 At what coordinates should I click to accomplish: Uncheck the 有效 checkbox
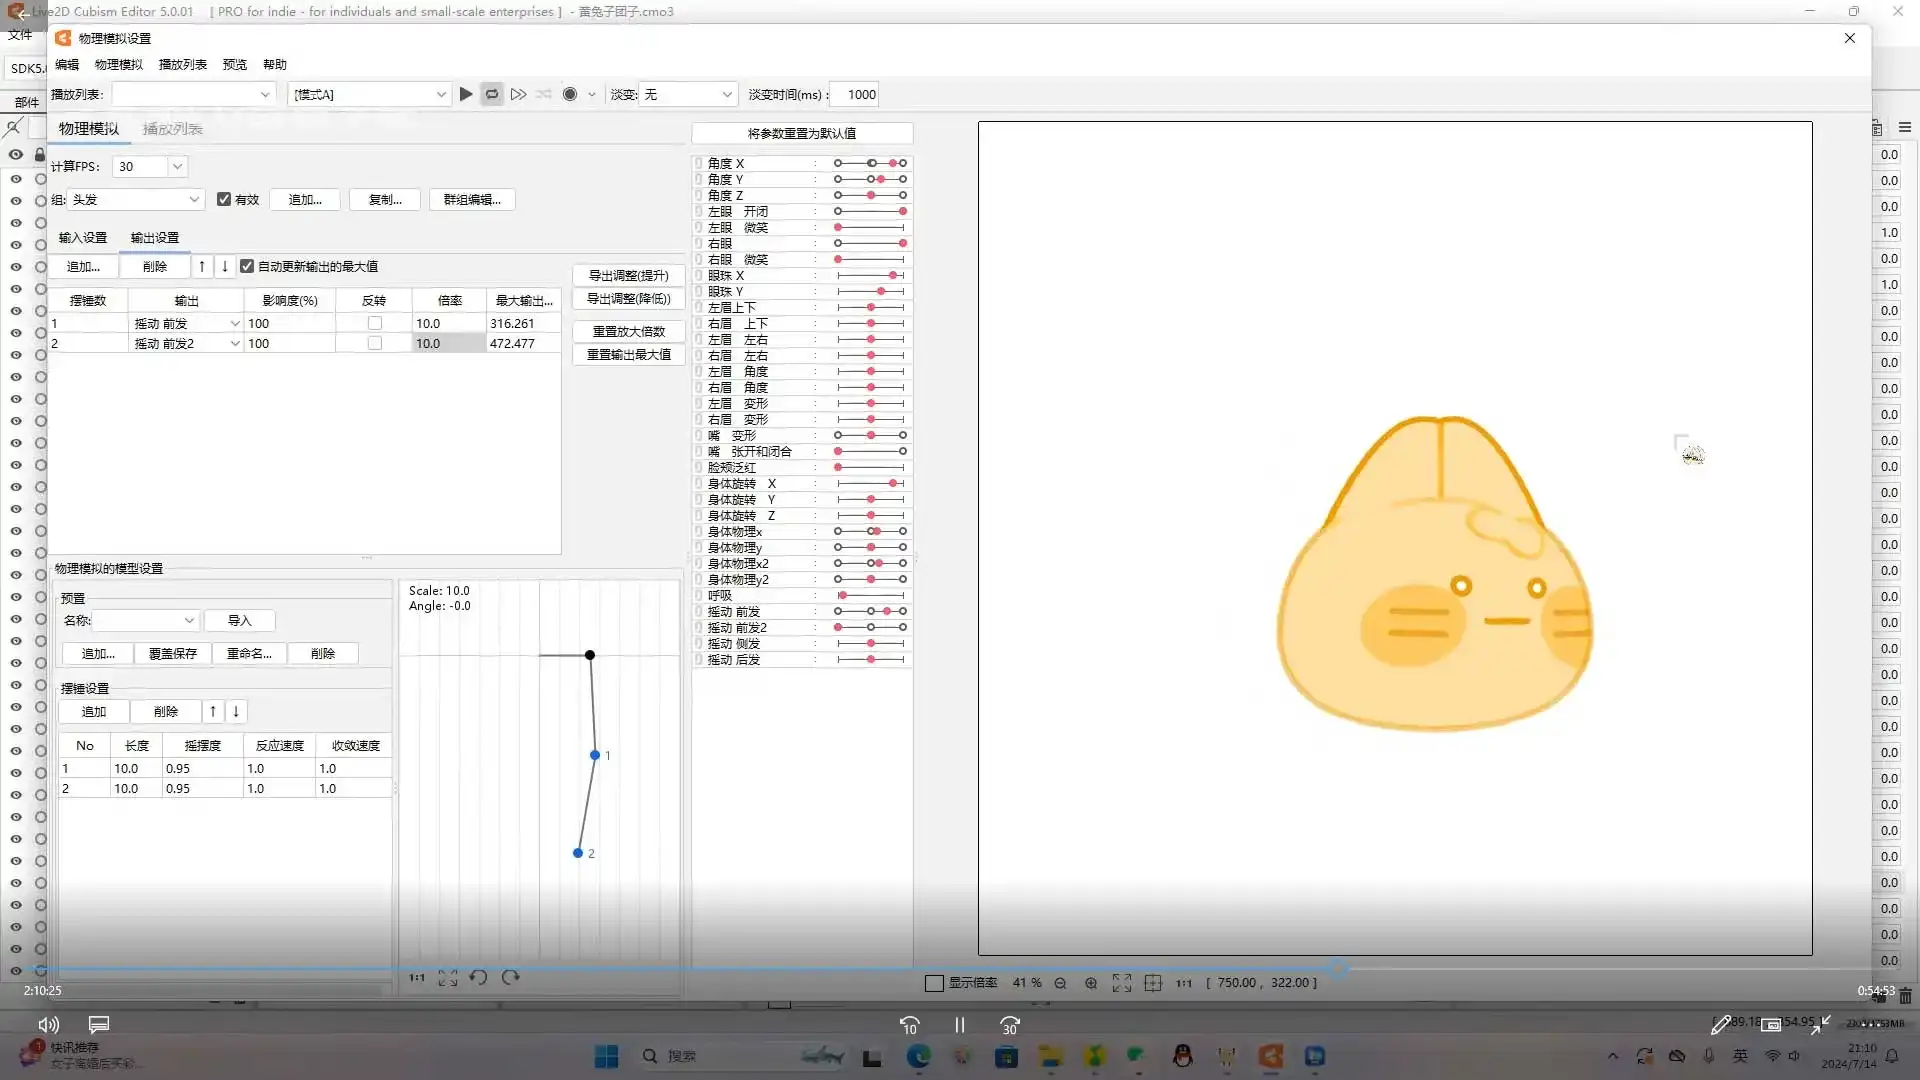point(224,199)
